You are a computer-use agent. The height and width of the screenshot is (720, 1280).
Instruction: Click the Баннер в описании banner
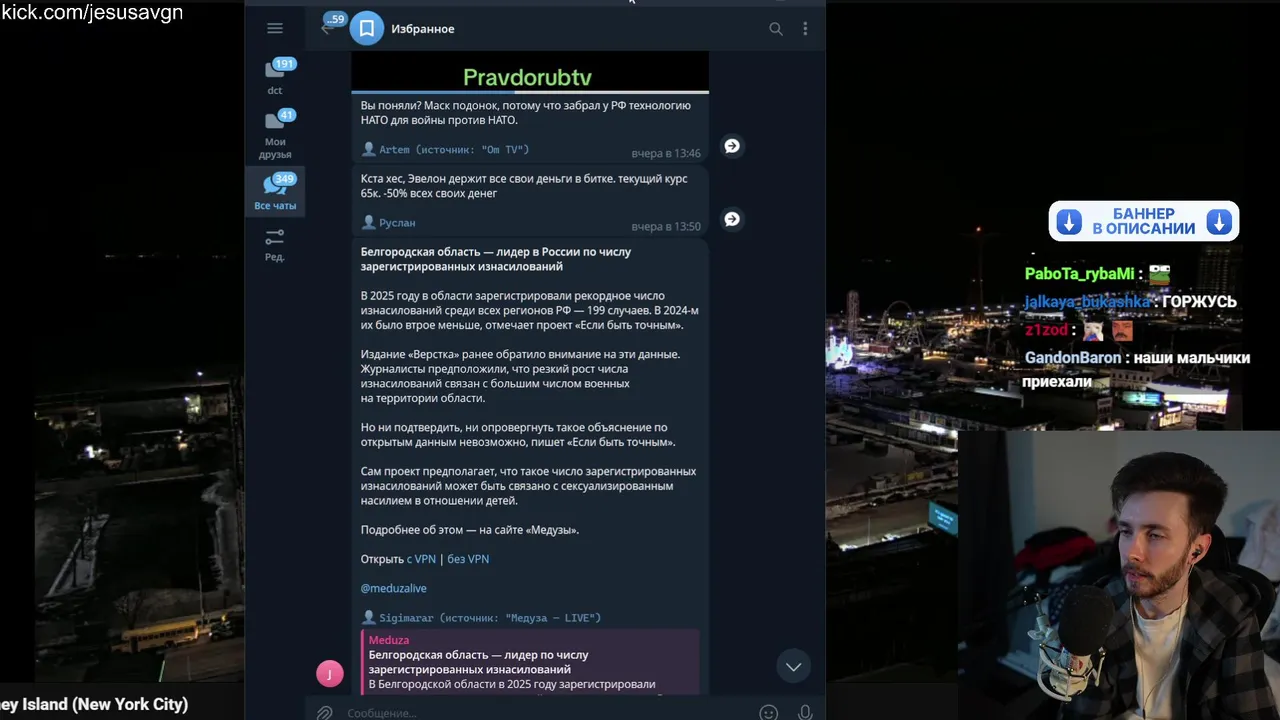[1144, 221]
